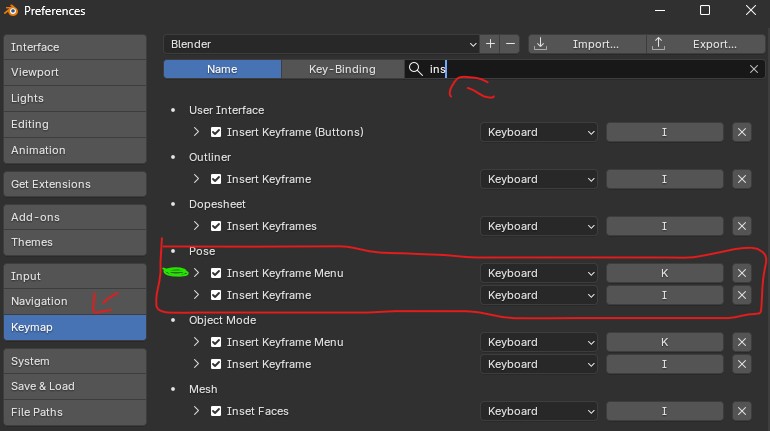Open System preferences section
770x431 pixels.
click(x=75, y=361)
